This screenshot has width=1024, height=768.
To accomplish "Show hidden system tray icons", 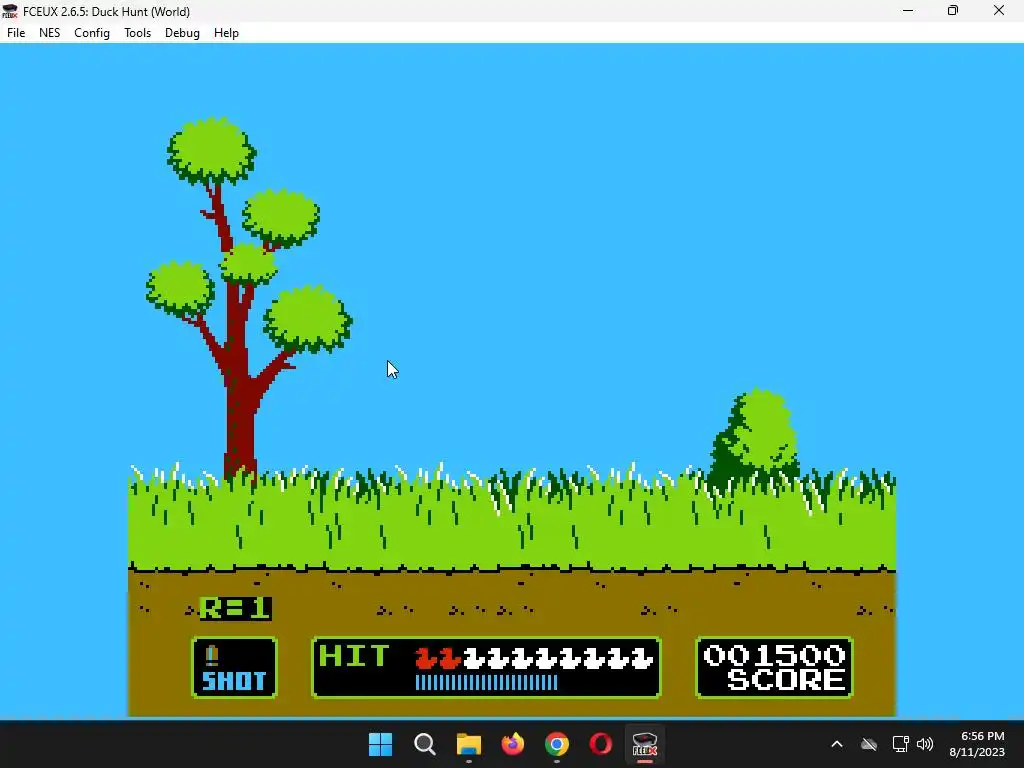I will click(837, 744).
